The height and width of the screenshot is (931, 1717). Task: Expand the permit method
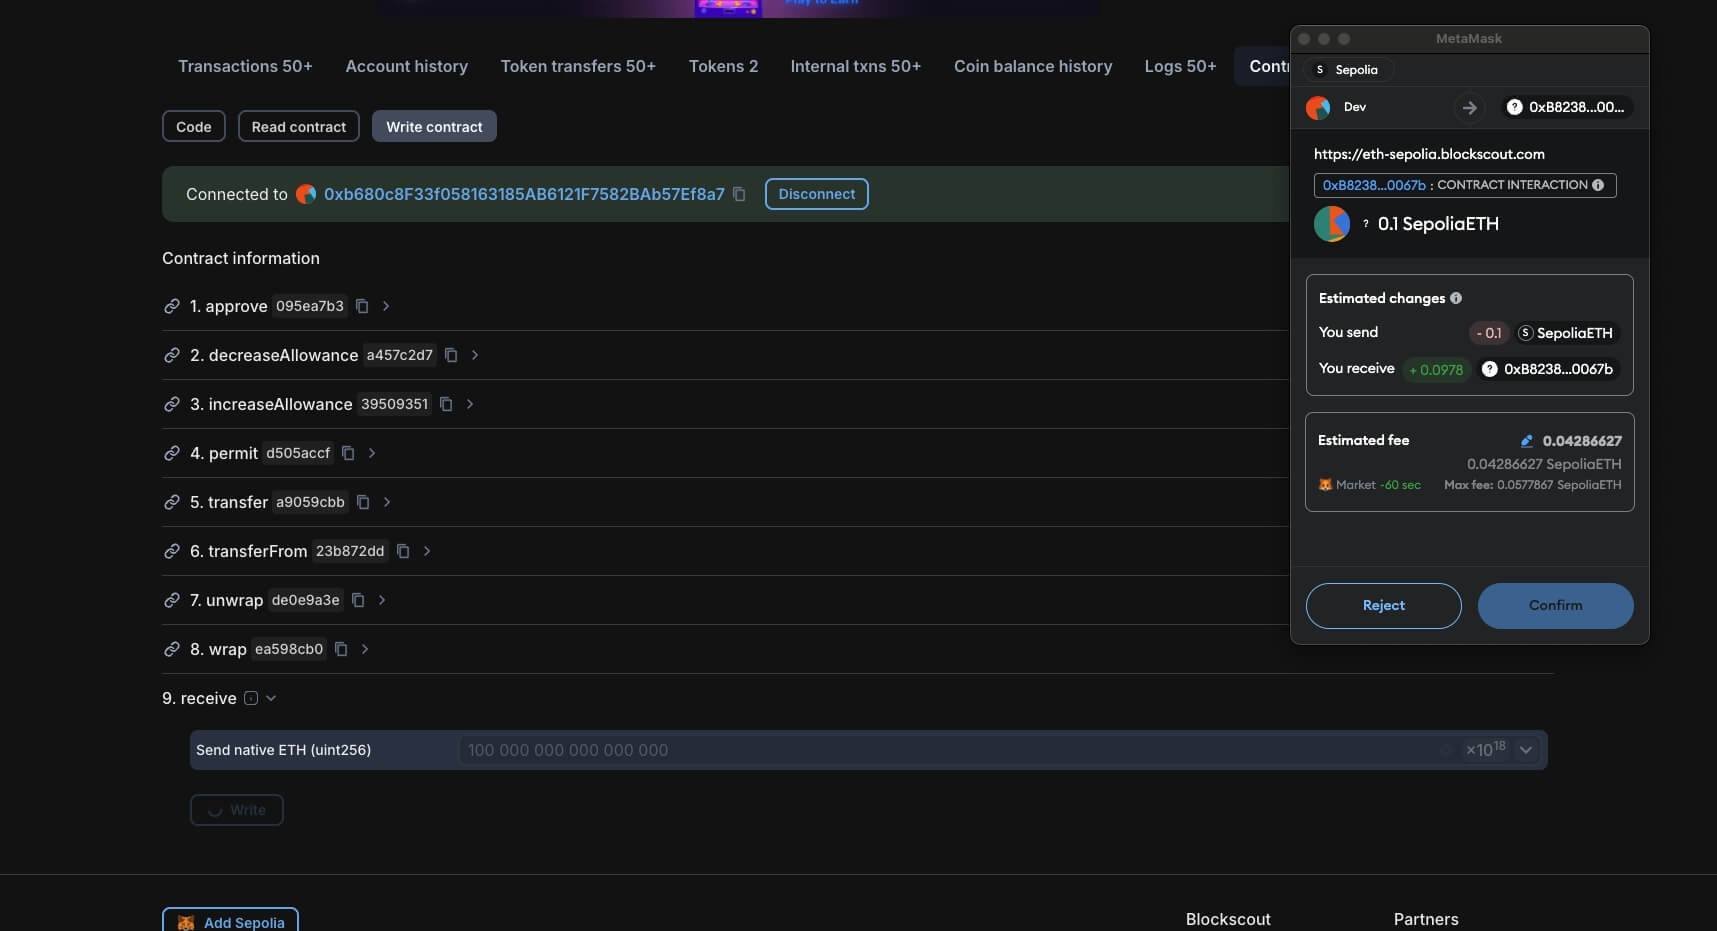pos(372,453)
